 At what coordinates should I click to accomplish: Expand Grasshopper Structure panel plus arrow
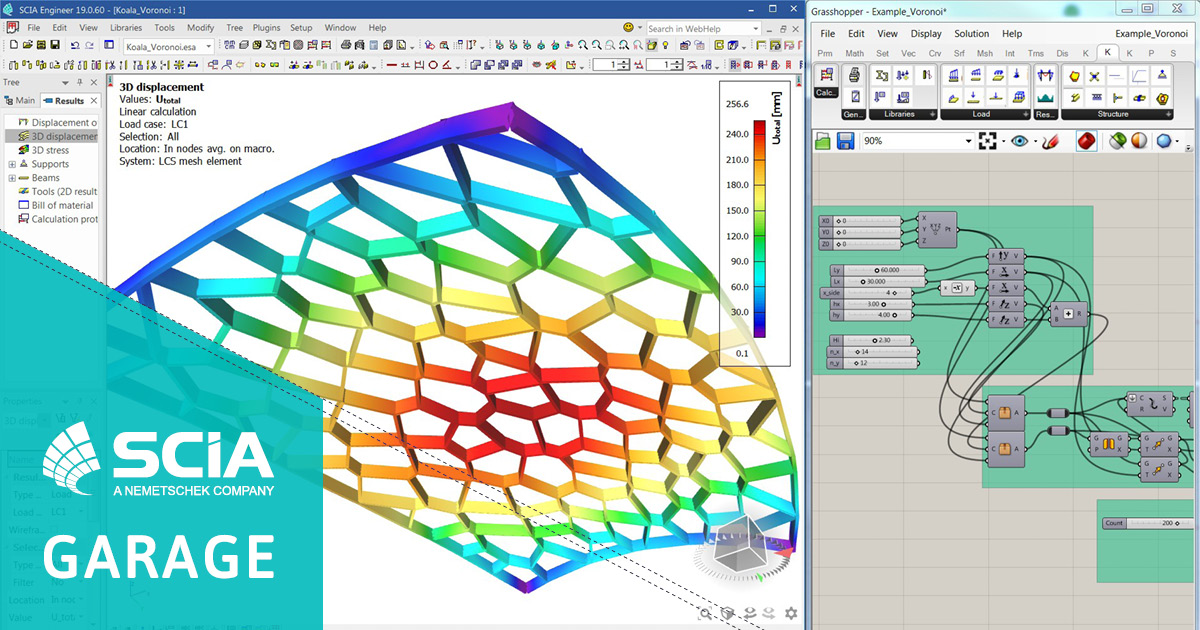coord(1167,114)
